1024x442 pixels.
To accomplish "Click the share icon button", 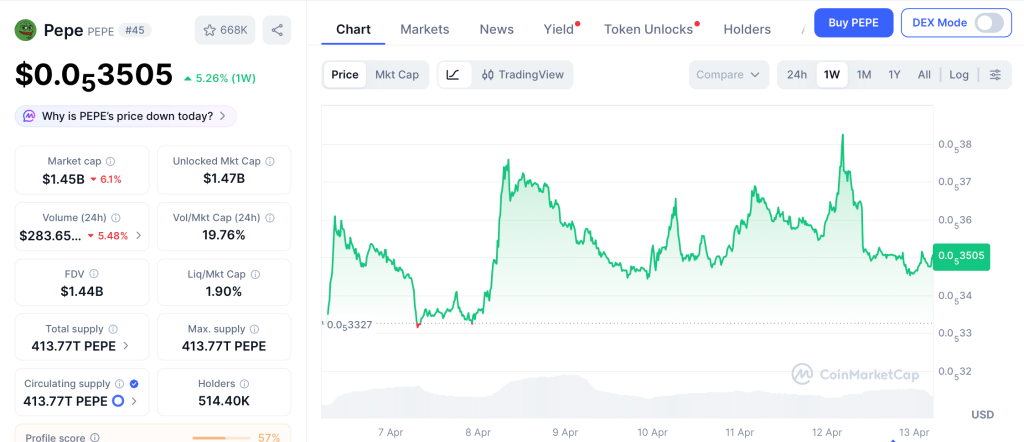I will coord(277,30).
